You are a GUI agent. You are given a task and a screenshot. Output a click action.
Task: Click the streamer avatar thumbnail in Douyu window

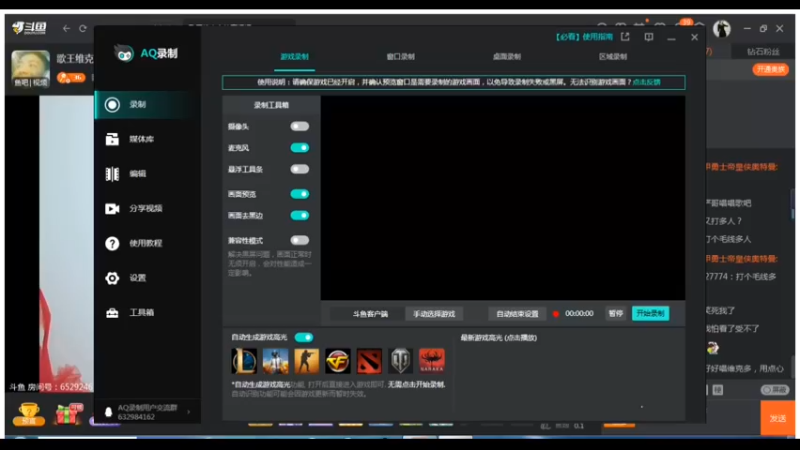point(31,68)
